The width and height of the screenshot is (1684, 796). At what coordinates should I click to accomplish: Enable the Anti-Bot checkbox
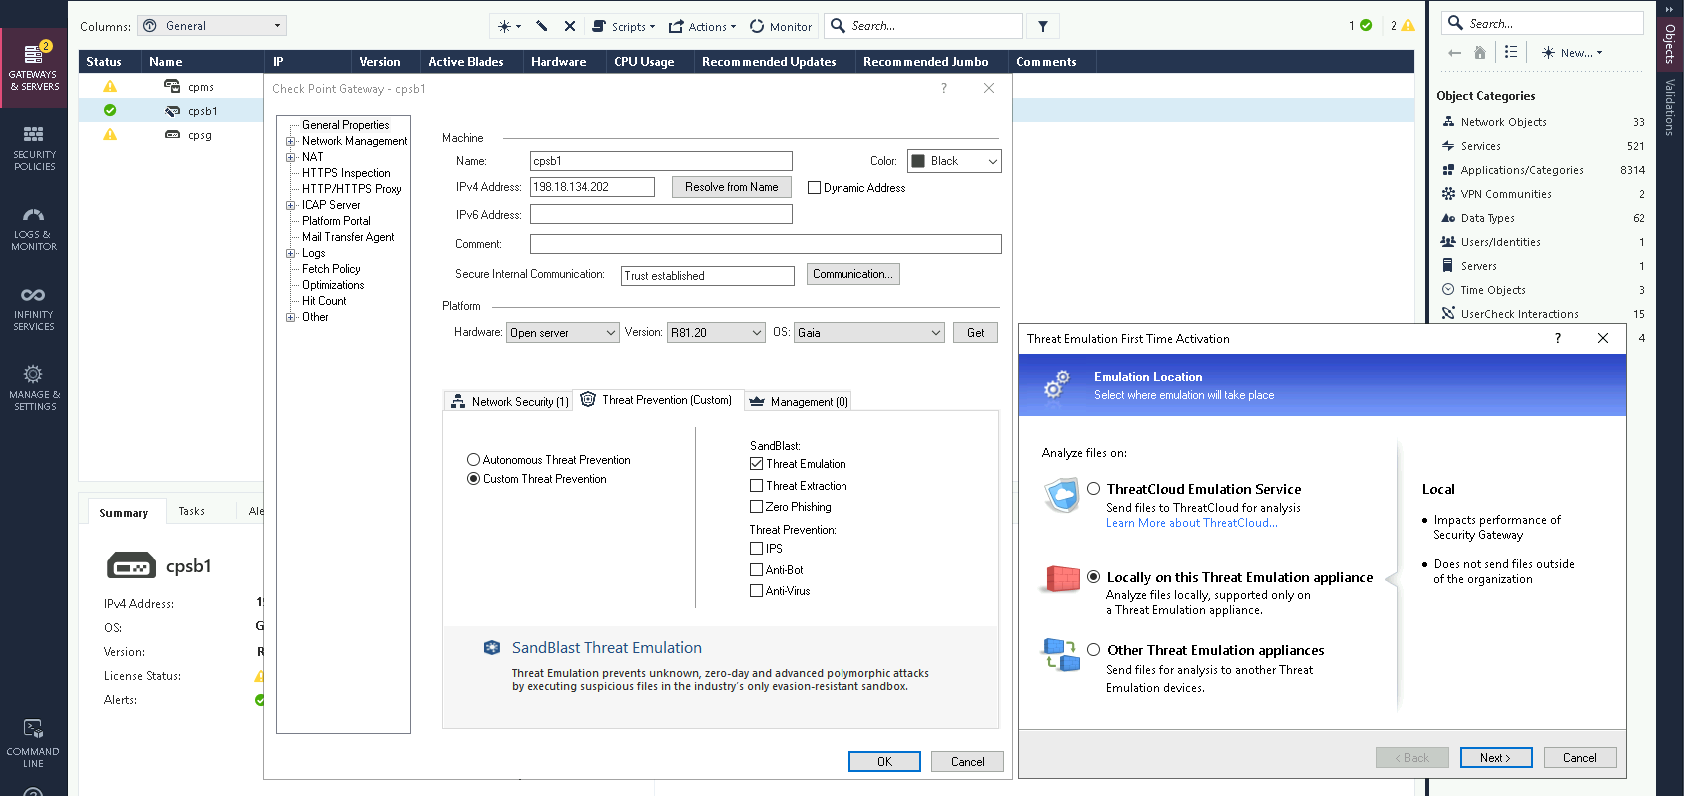757,570
